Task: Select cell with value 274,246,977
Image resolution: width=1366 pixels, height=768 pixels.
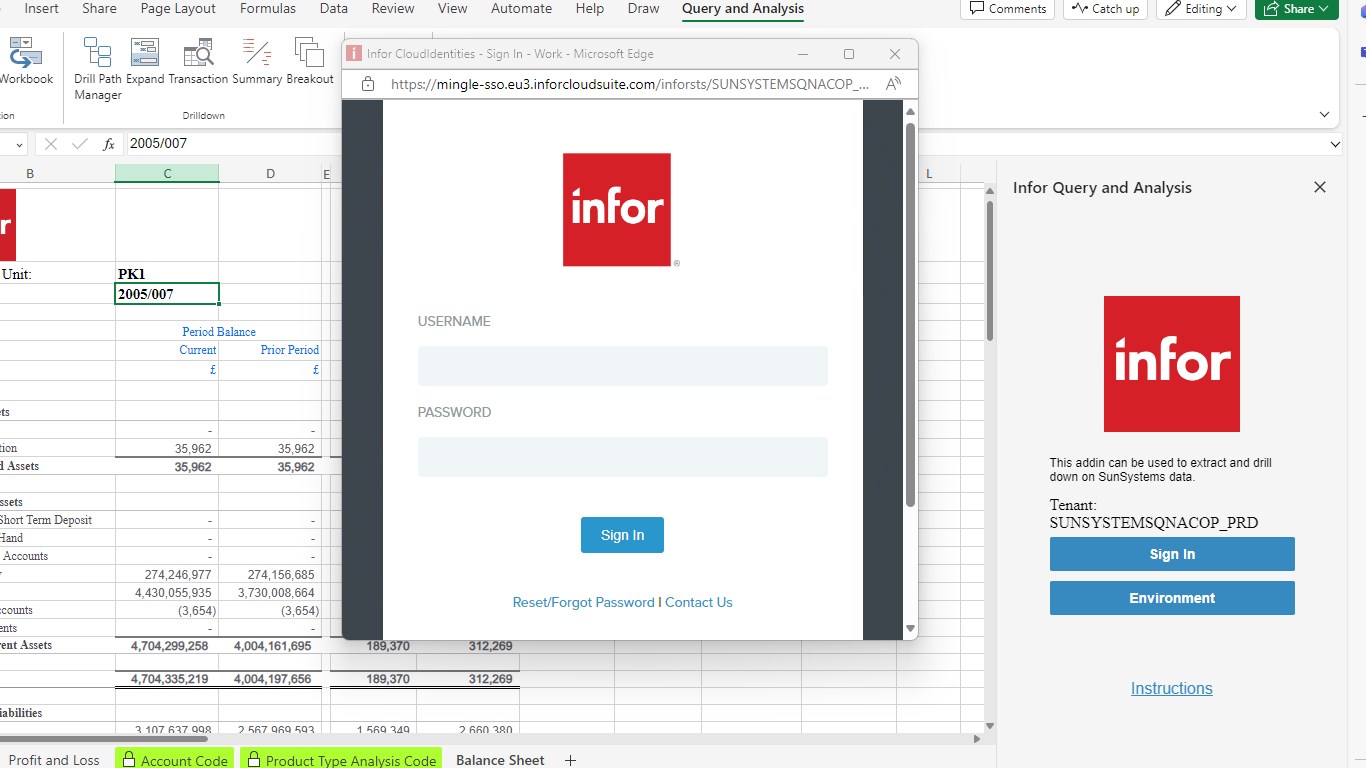Action: click(167, 574)
